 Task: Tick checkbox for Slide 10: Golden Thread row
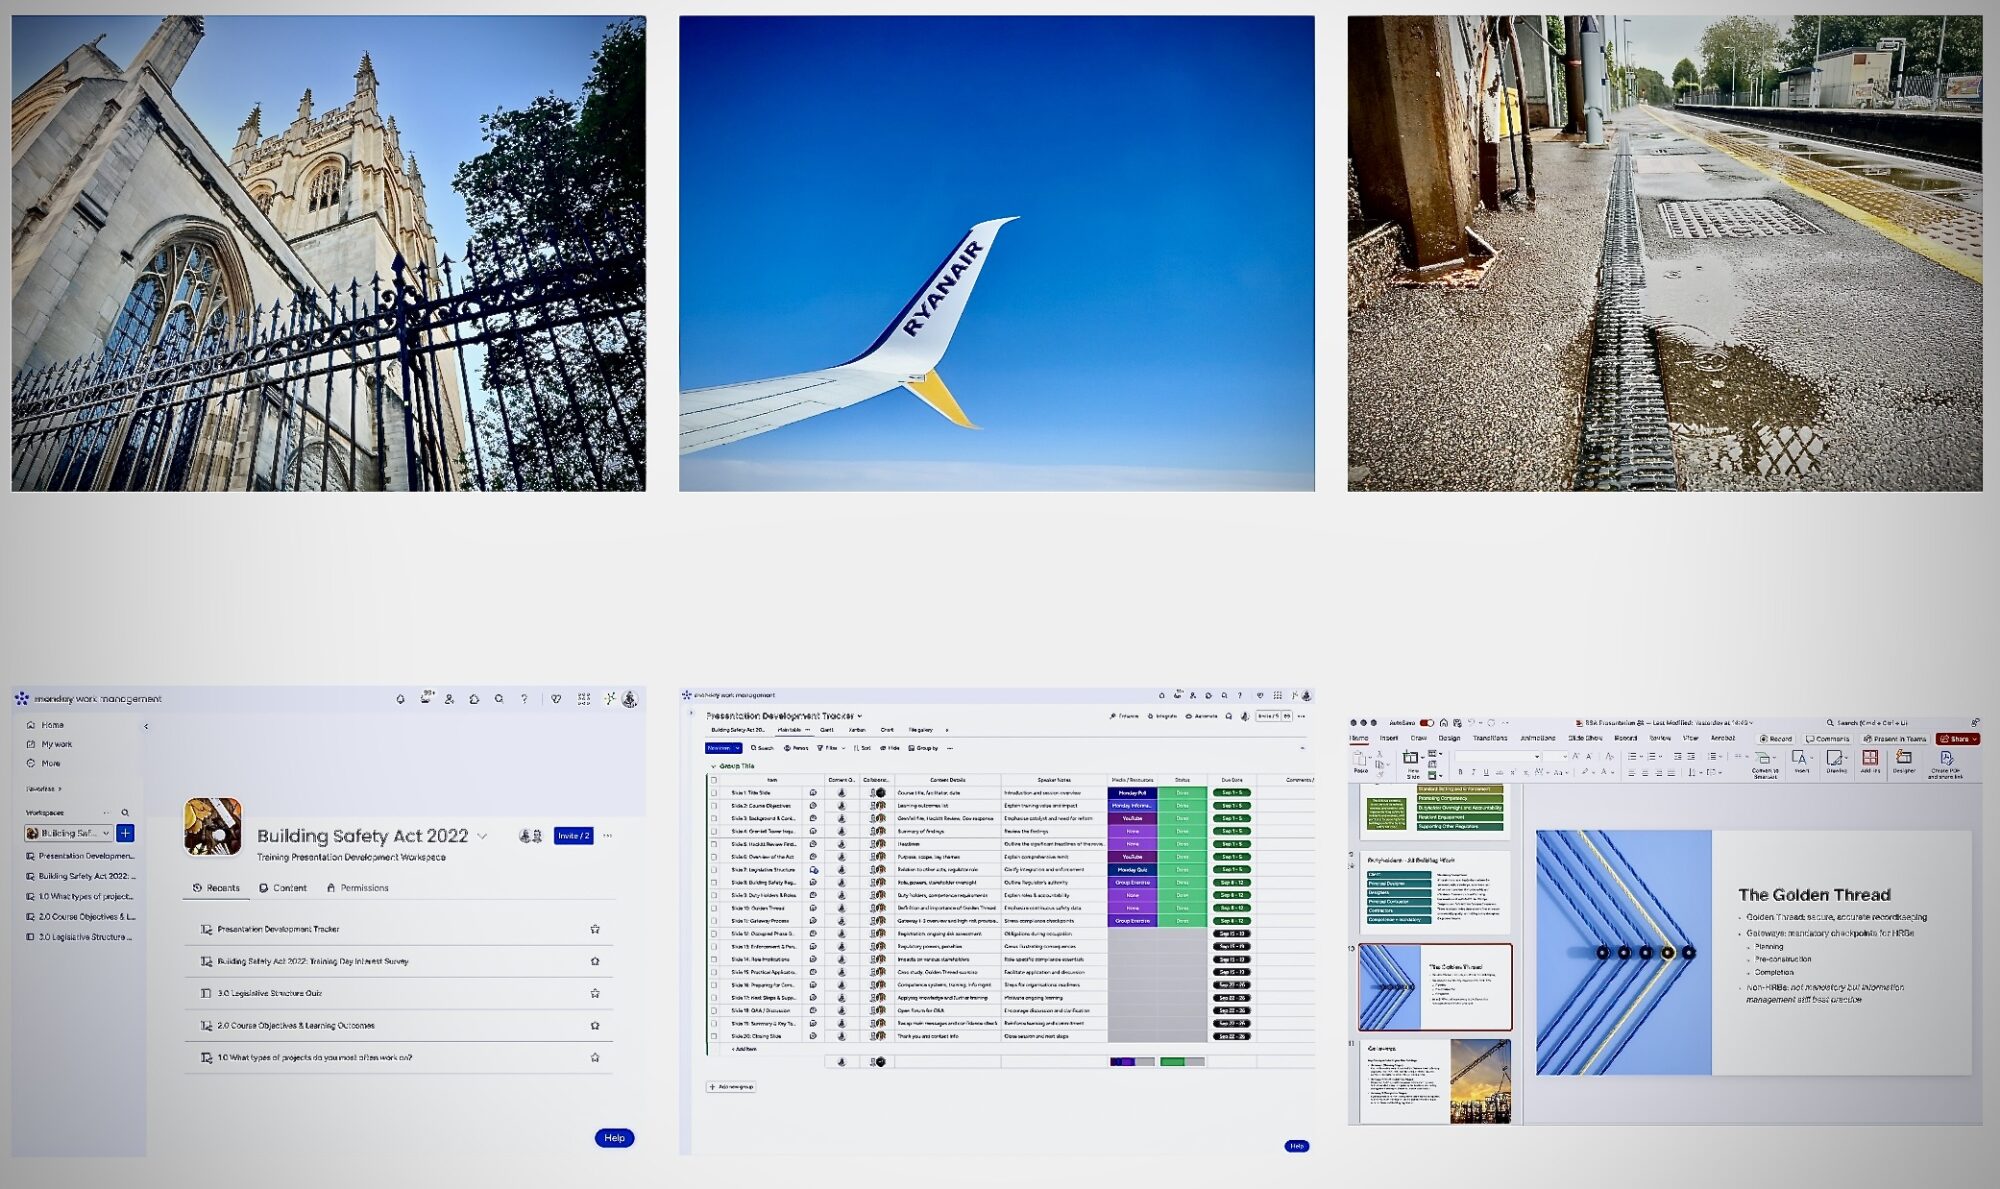(714, 908)
